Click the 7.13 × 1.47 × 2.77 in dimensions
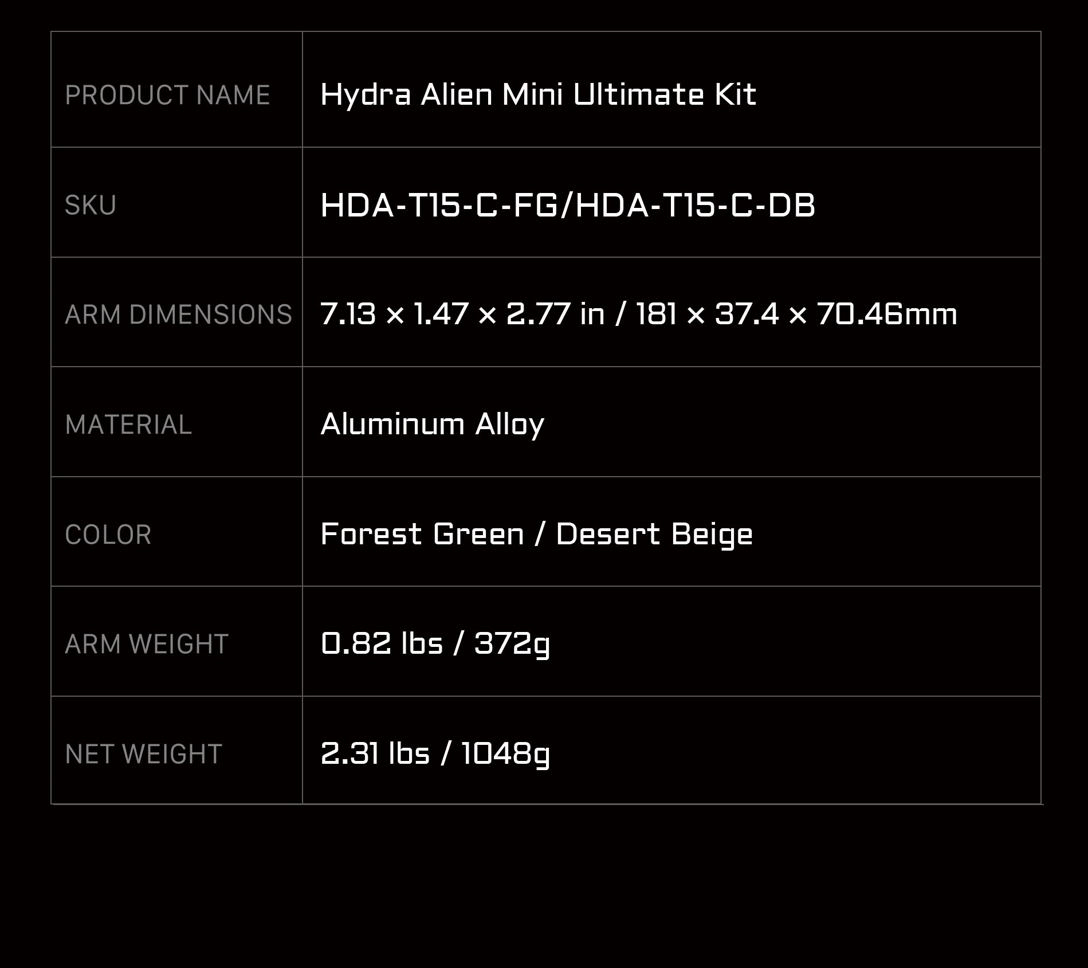The width and height of the screenshot is (1088, 968). (462, 314)
